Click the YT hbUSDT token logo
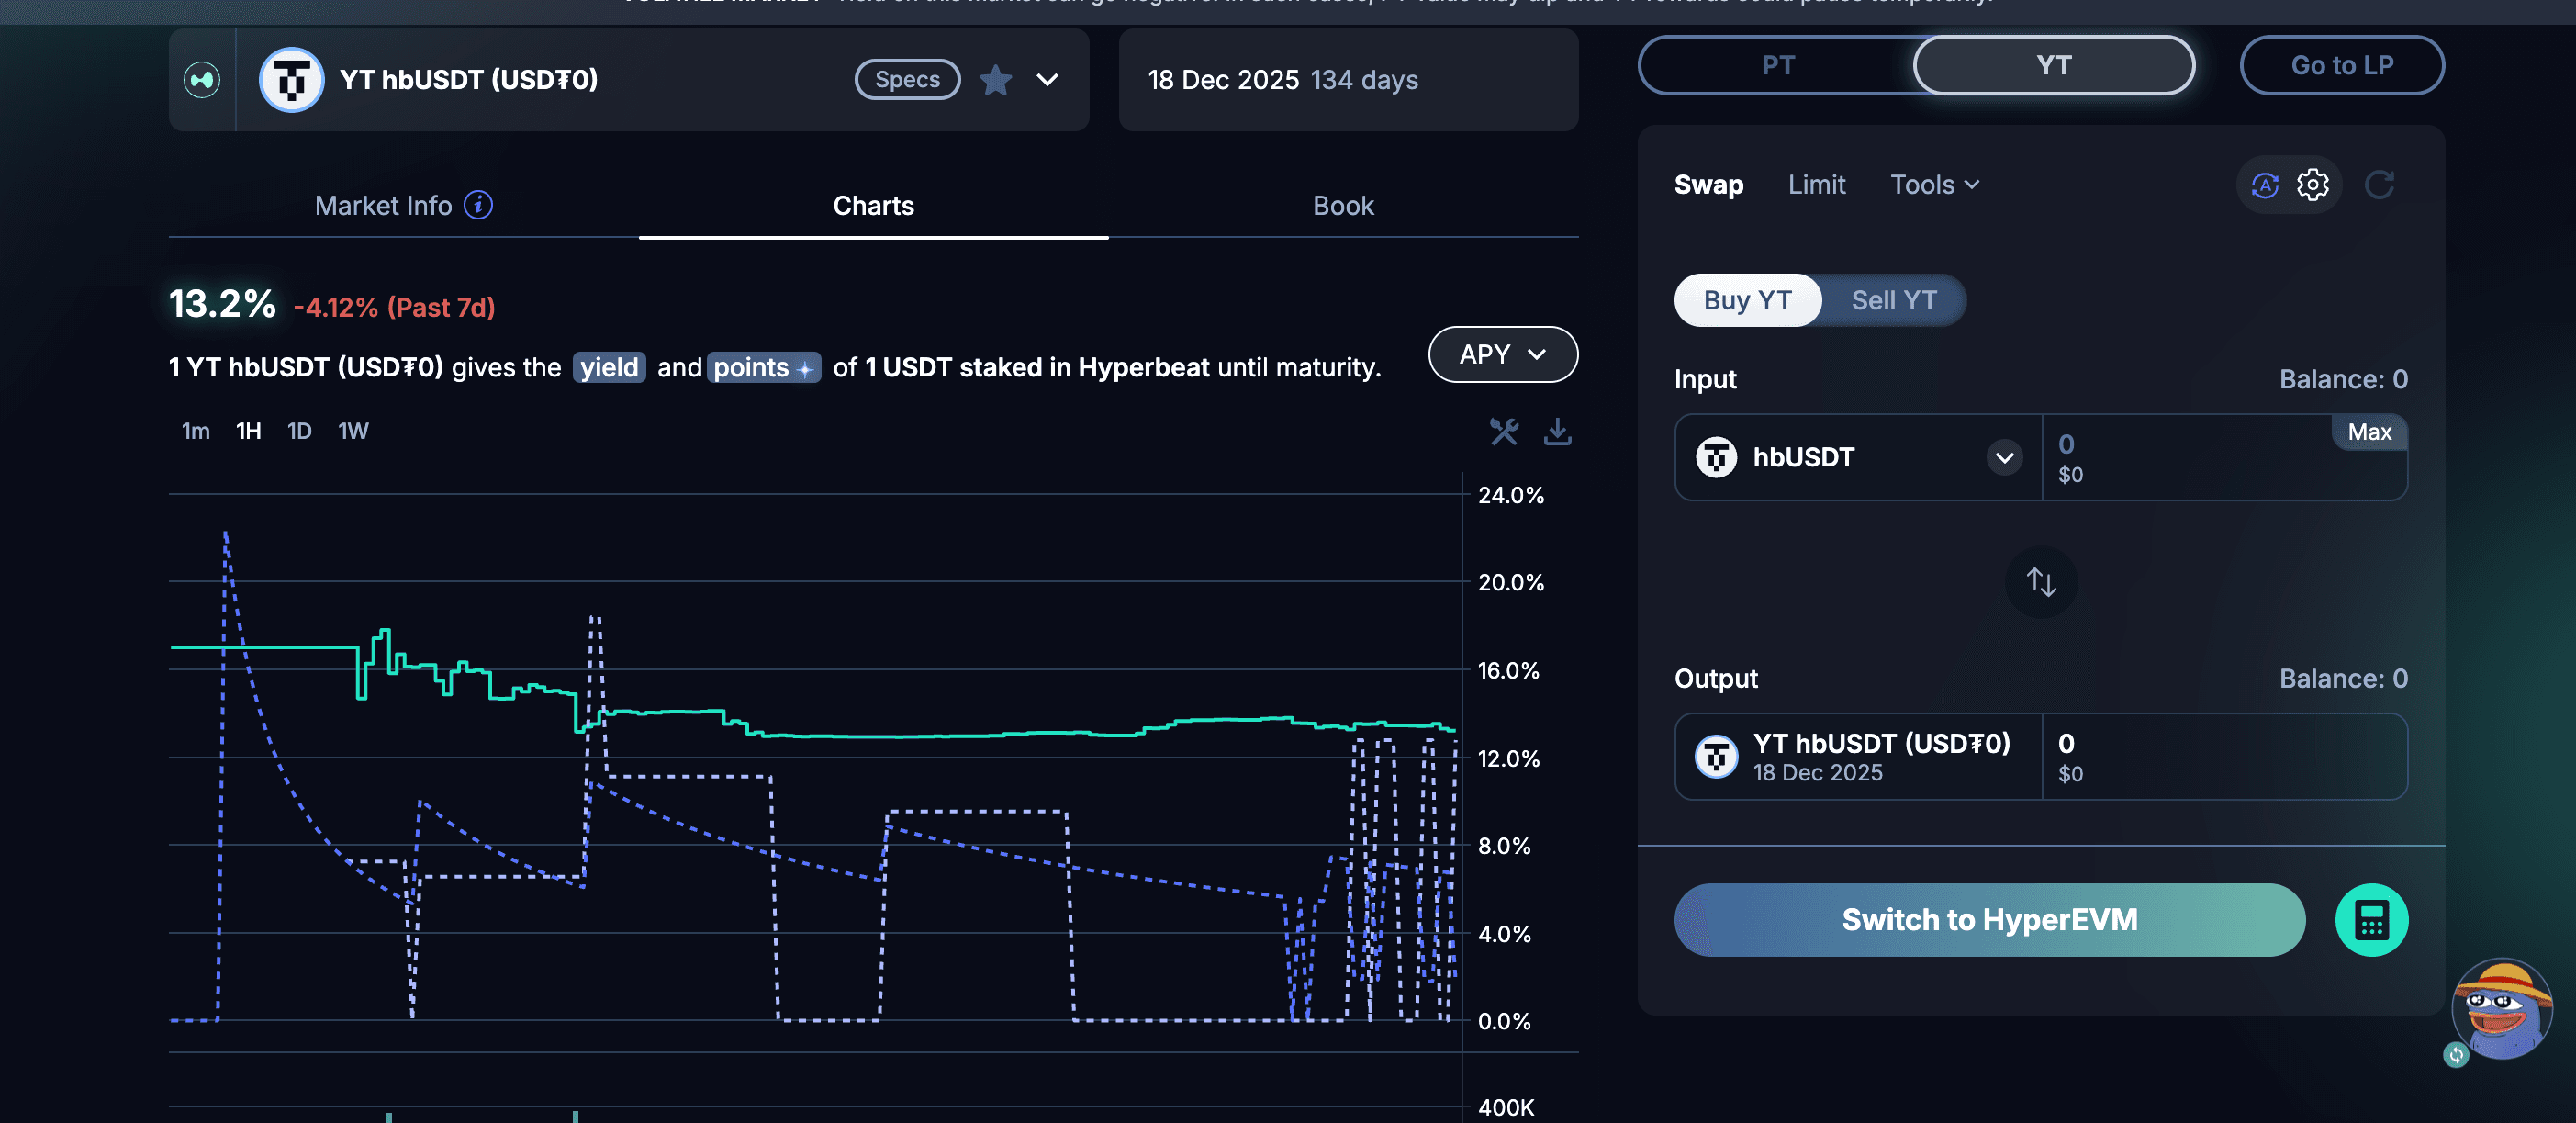Viewport: 2576px width, 1123px height. pos(291,80)
